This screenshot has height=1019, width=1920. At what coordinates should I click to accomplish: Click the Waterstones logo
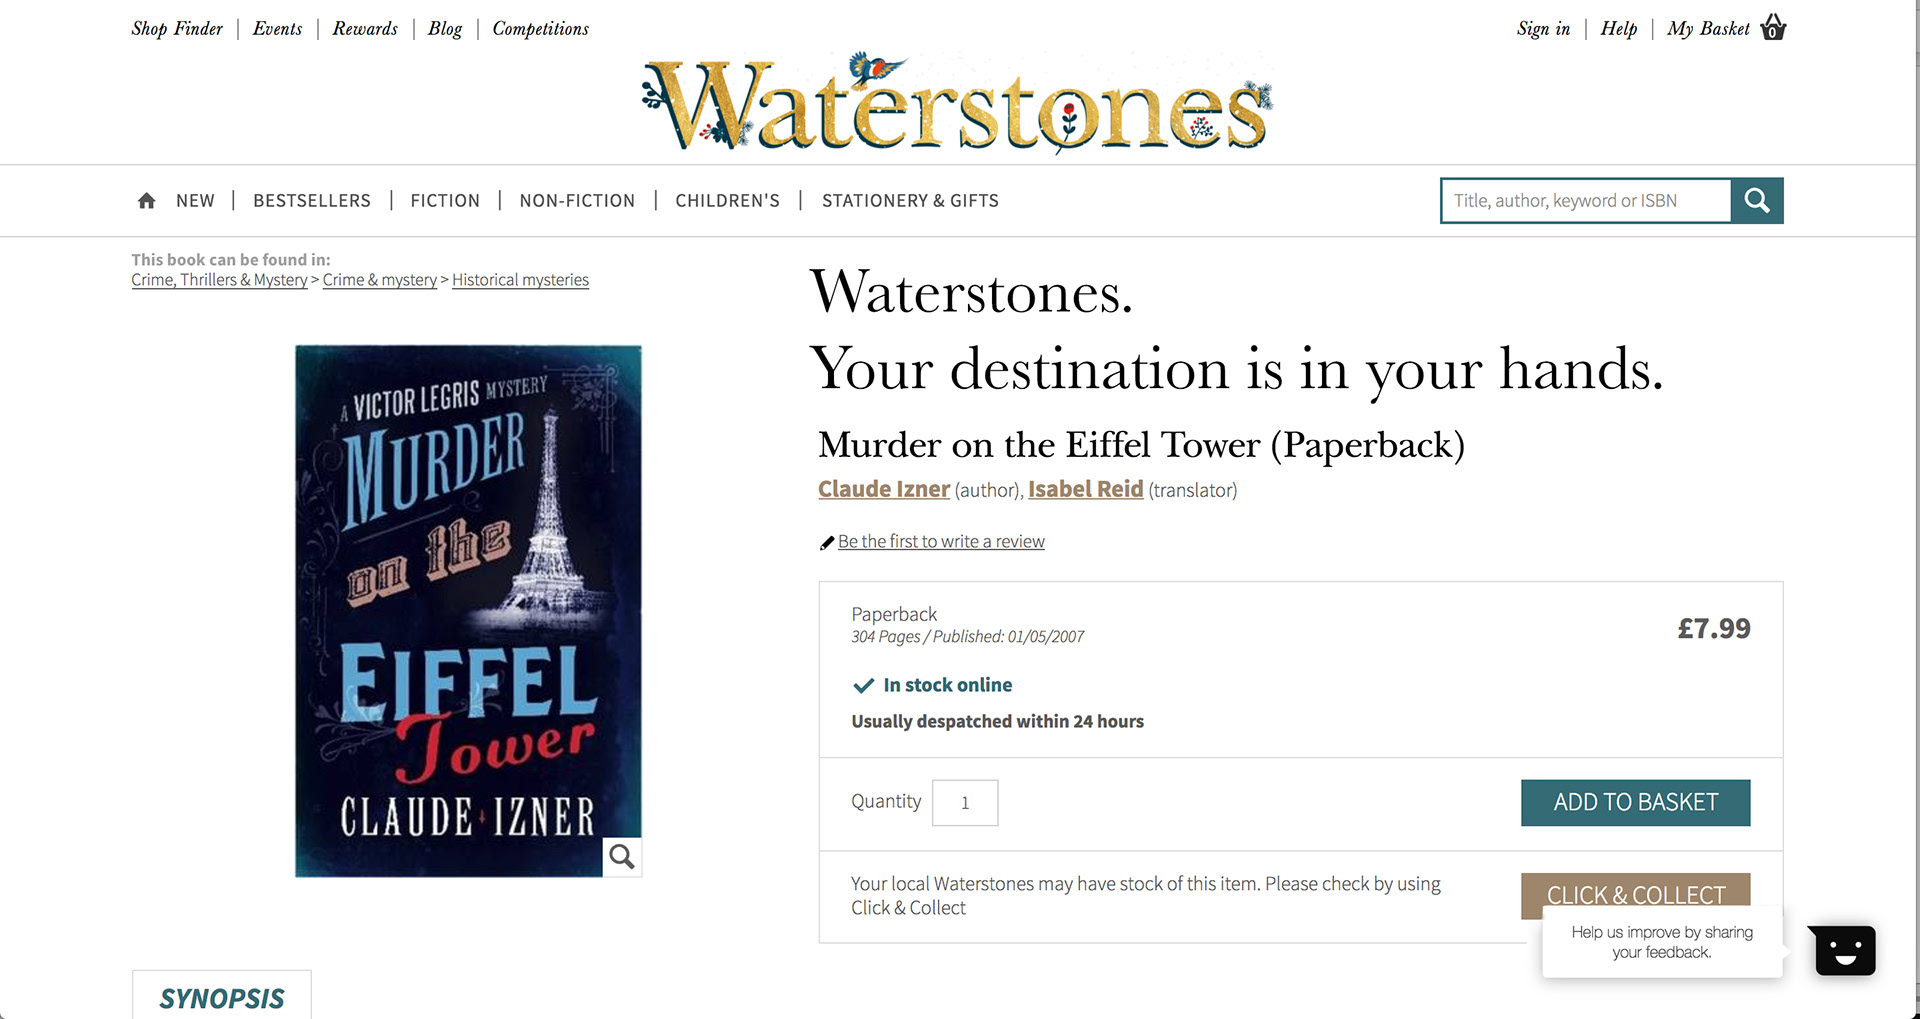coord(957,104)
